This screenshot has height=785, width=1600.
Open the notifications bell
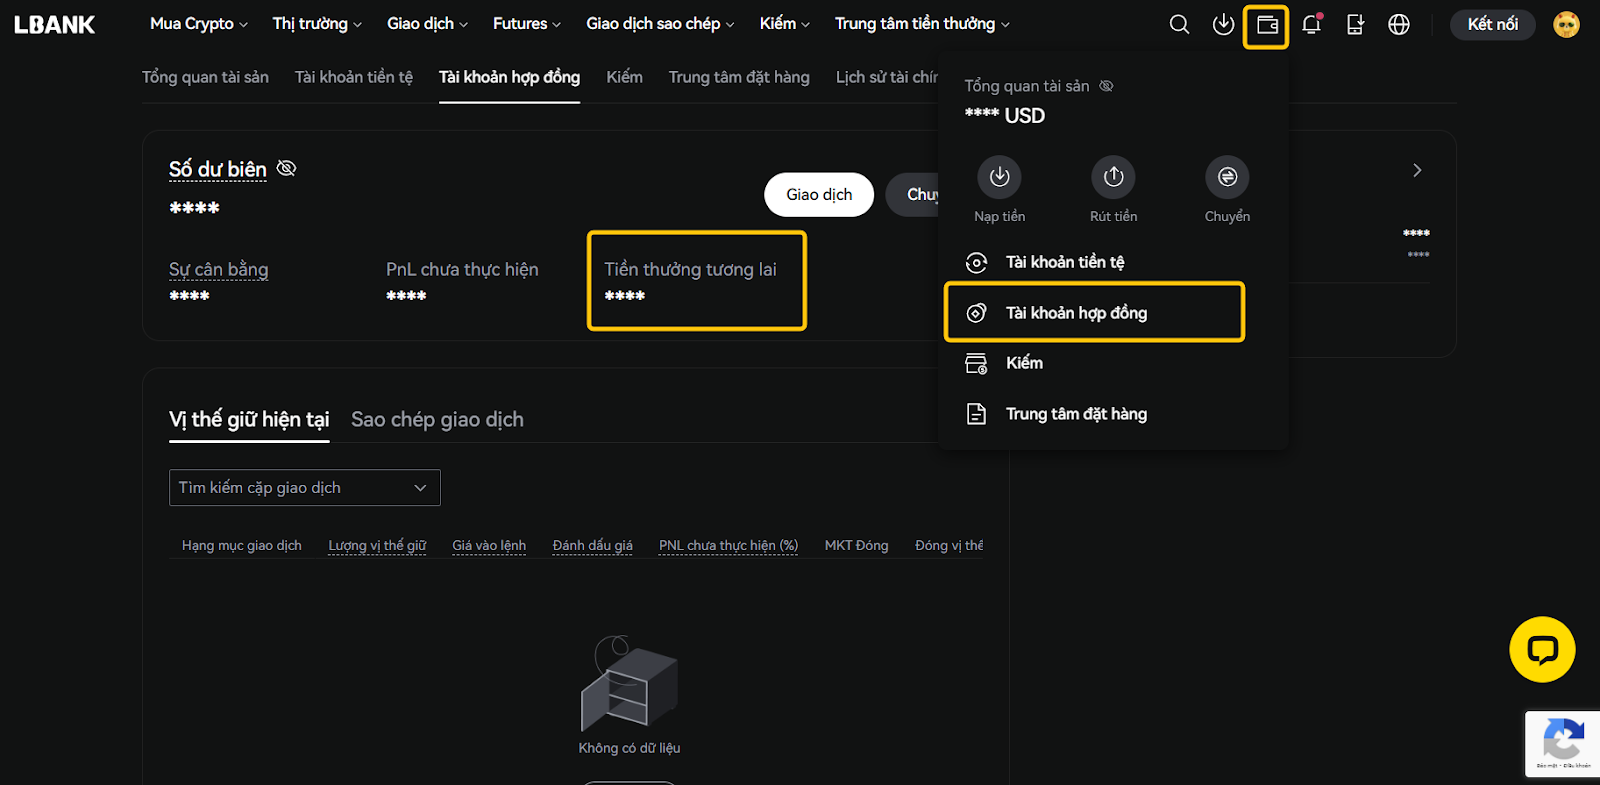tap(1311, 25)
